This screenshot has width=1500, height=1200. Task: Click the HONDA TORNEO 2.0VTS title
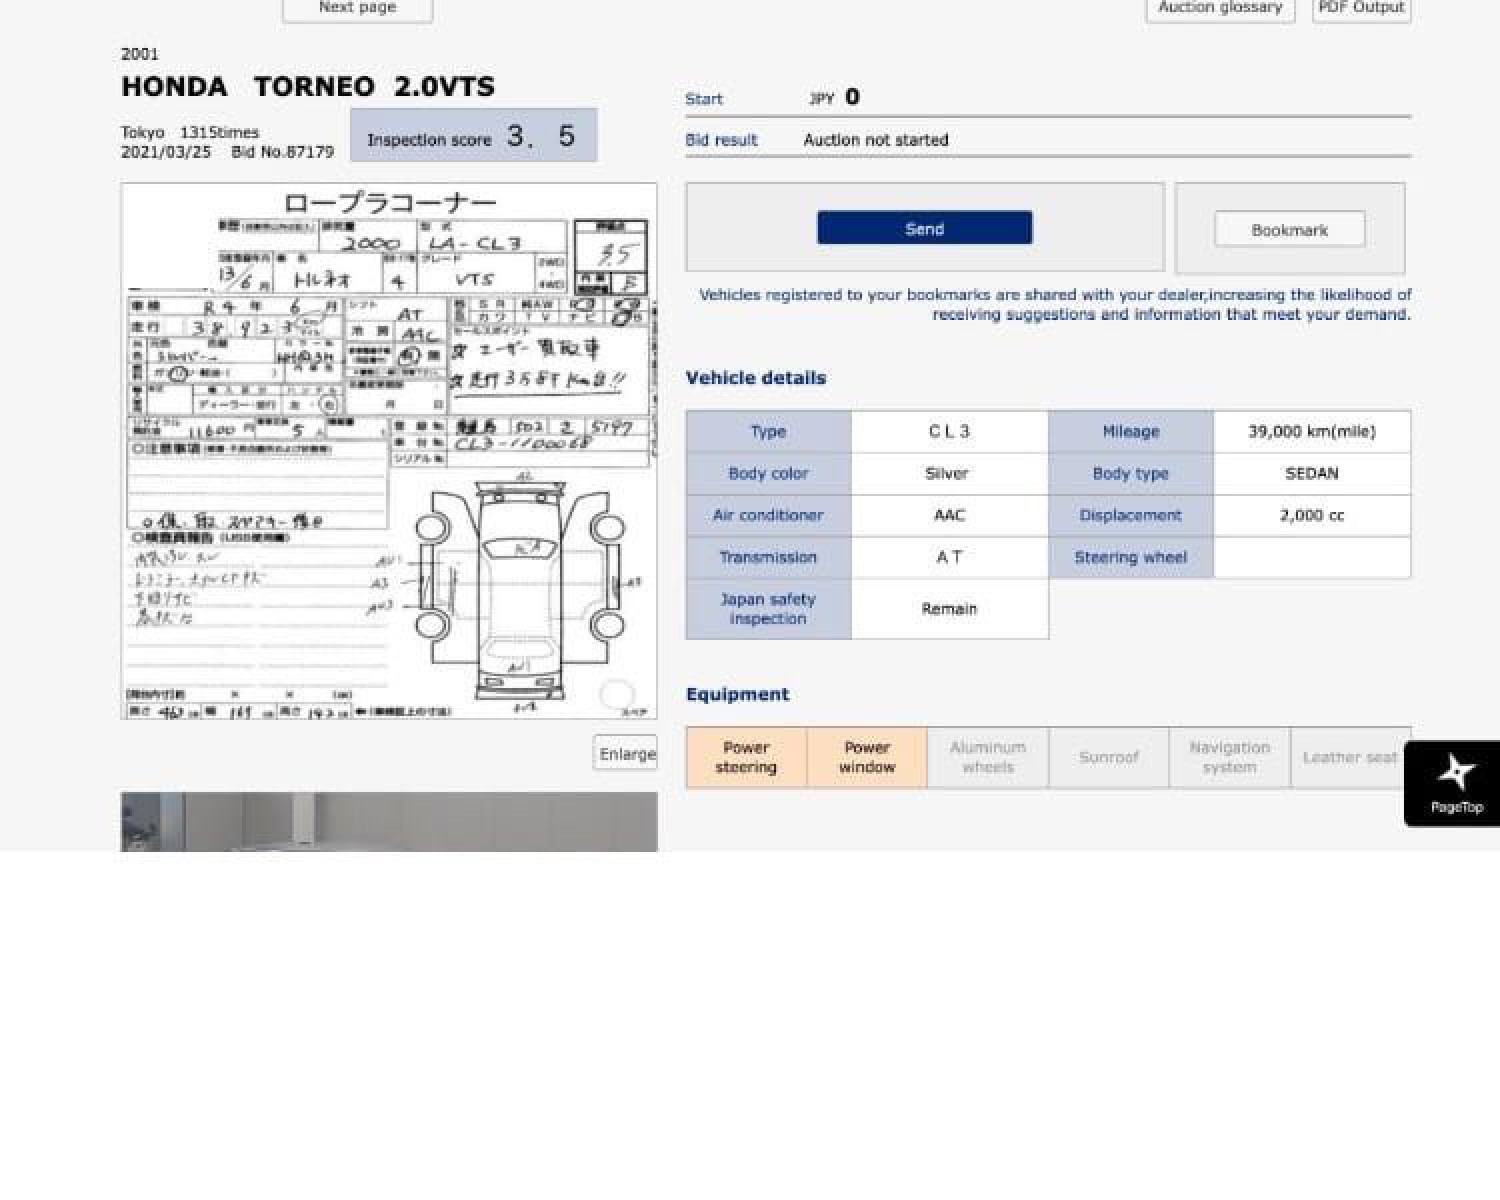[x=308, y=86]
